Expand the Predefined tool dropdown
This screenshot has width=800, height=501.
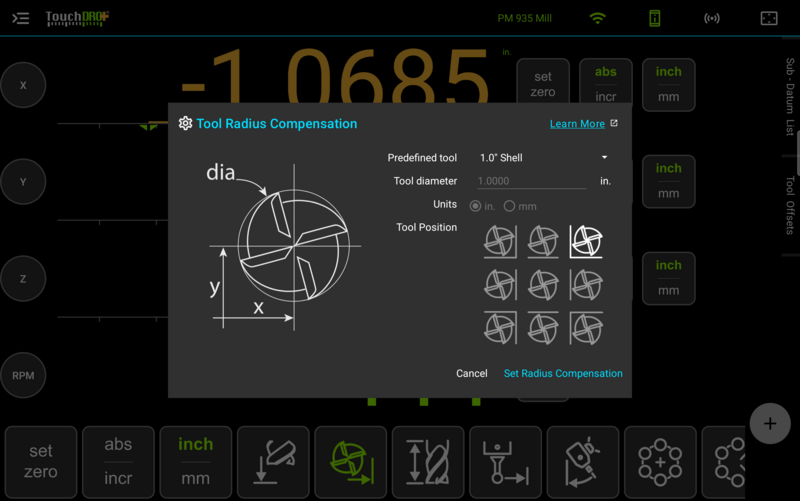[x=543, y=158]
